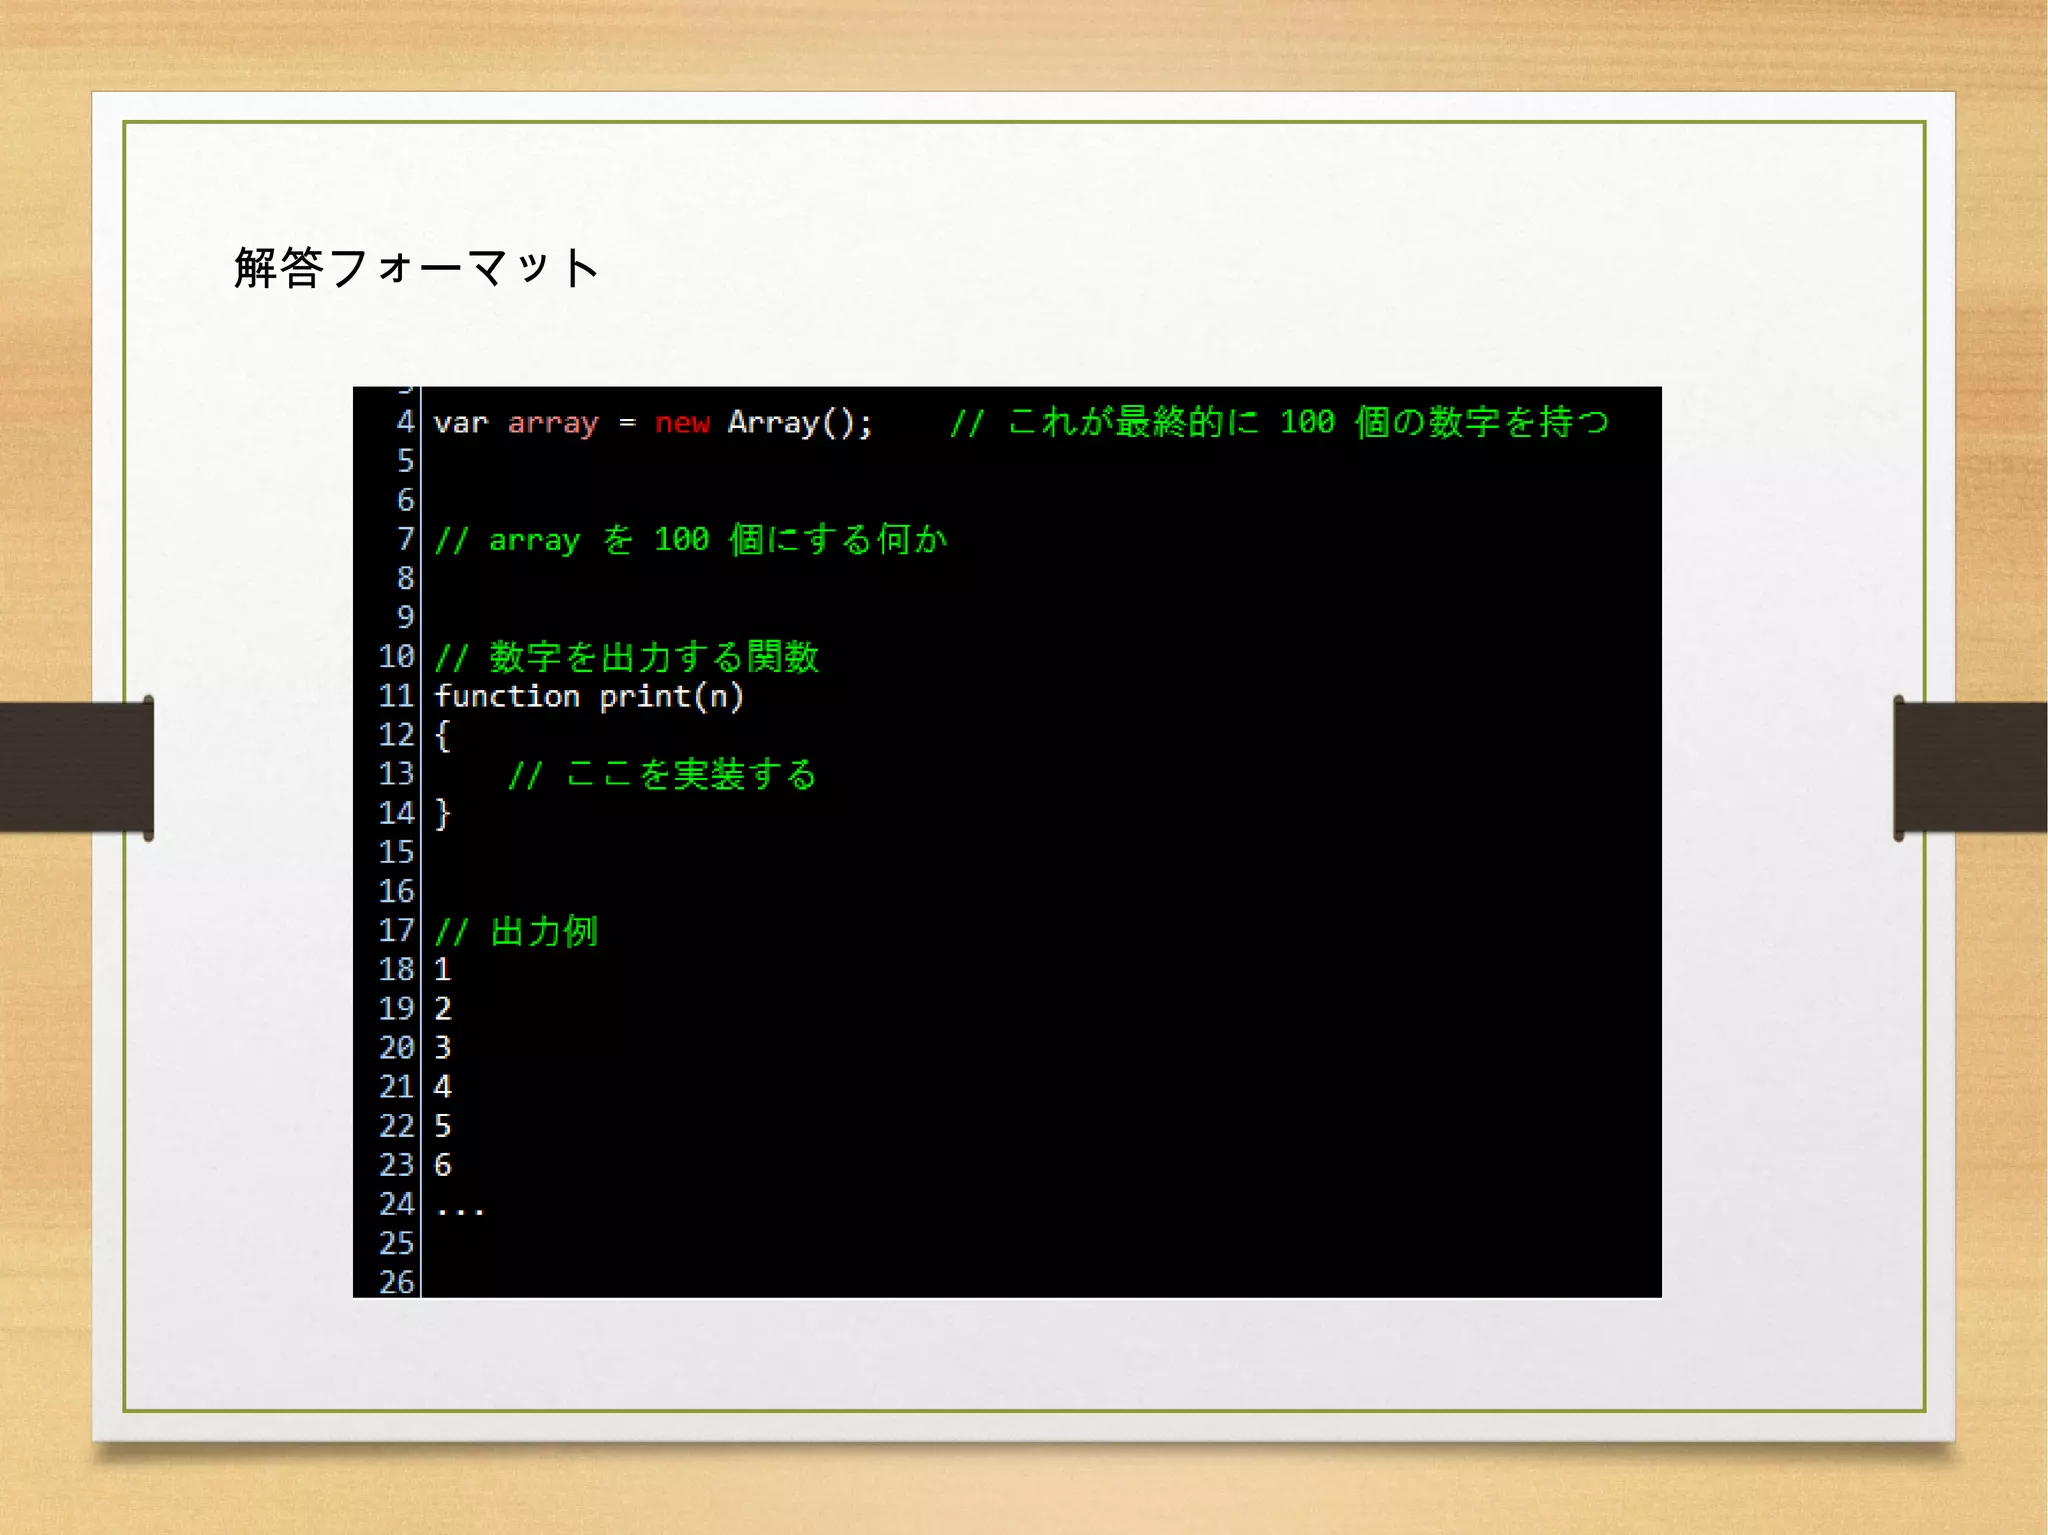Click the output value 2 on line 19
This screenshot has width=2048, height=1535.
point(443,1009)
